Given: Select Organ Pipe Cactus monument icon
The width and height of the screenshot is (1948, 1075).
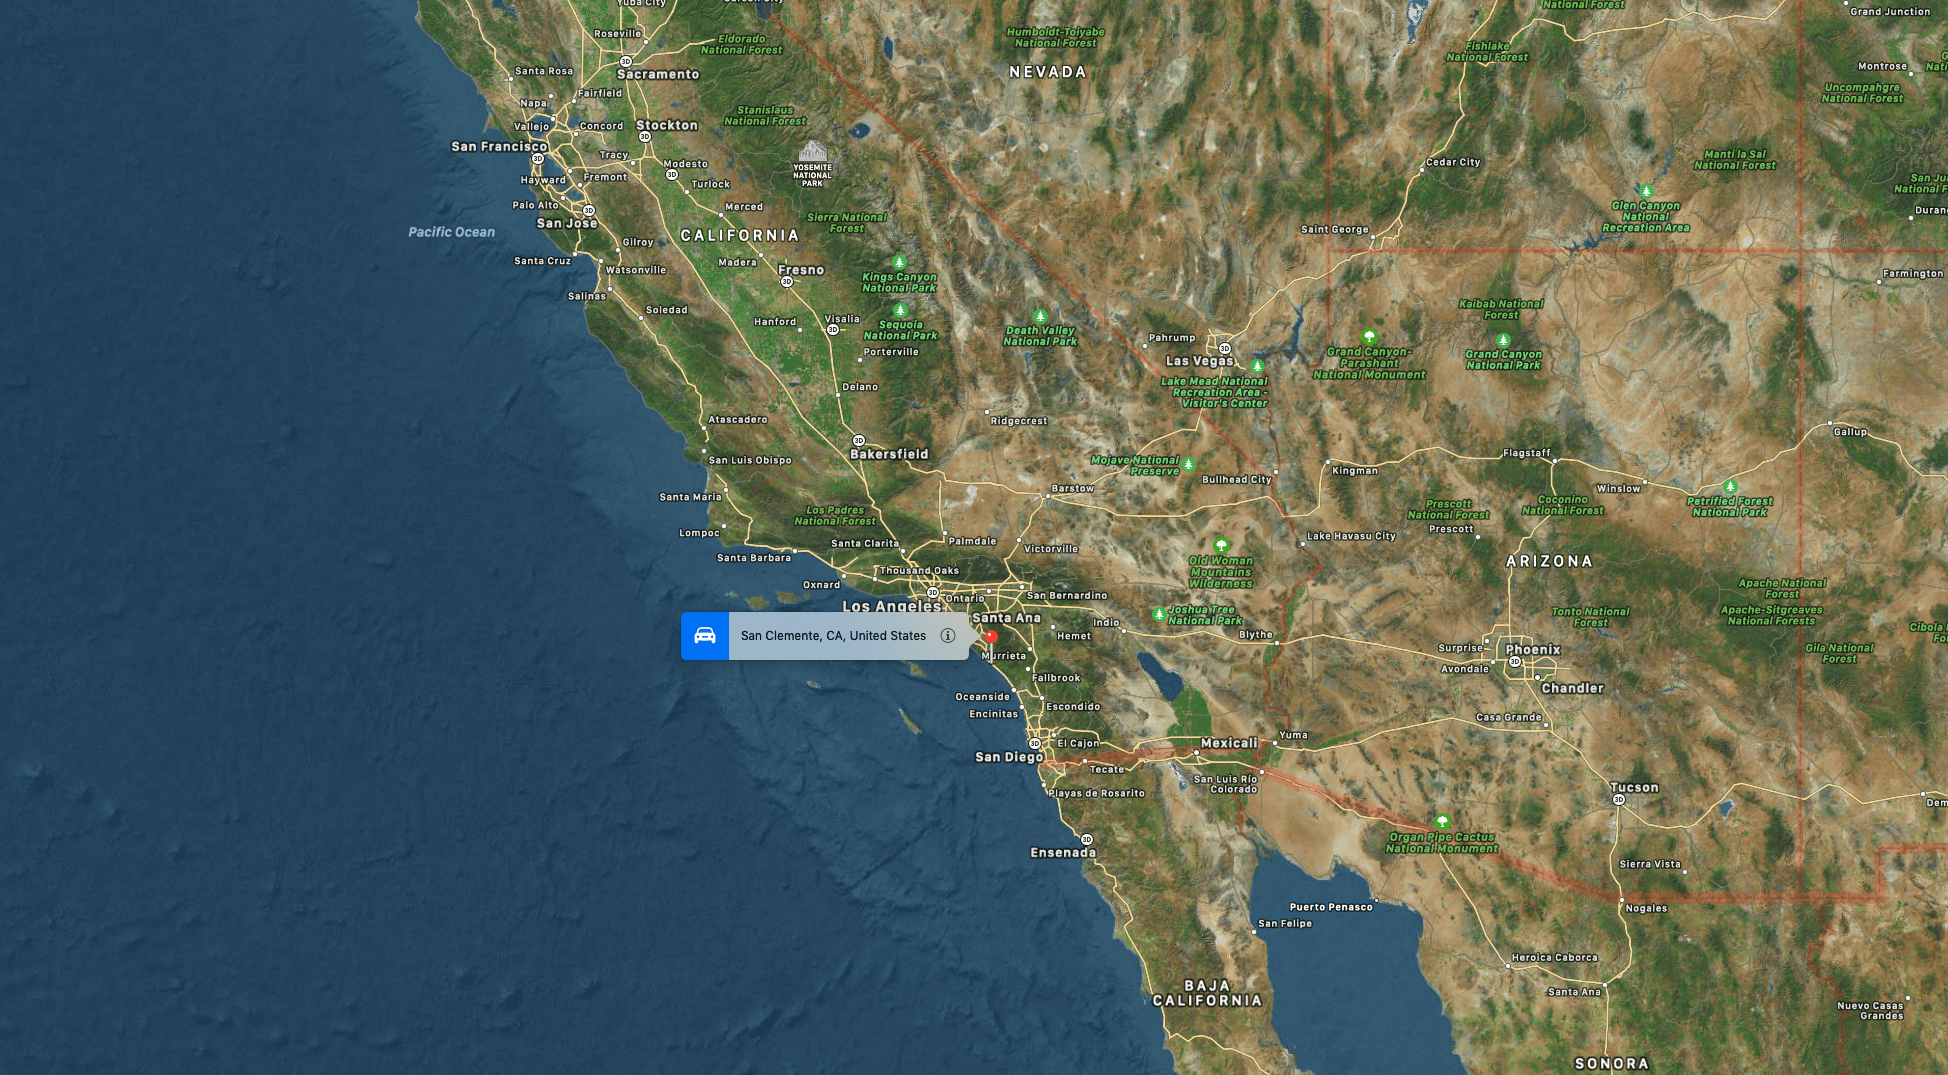Looking at the screenshot, I should pos(1442,822).
